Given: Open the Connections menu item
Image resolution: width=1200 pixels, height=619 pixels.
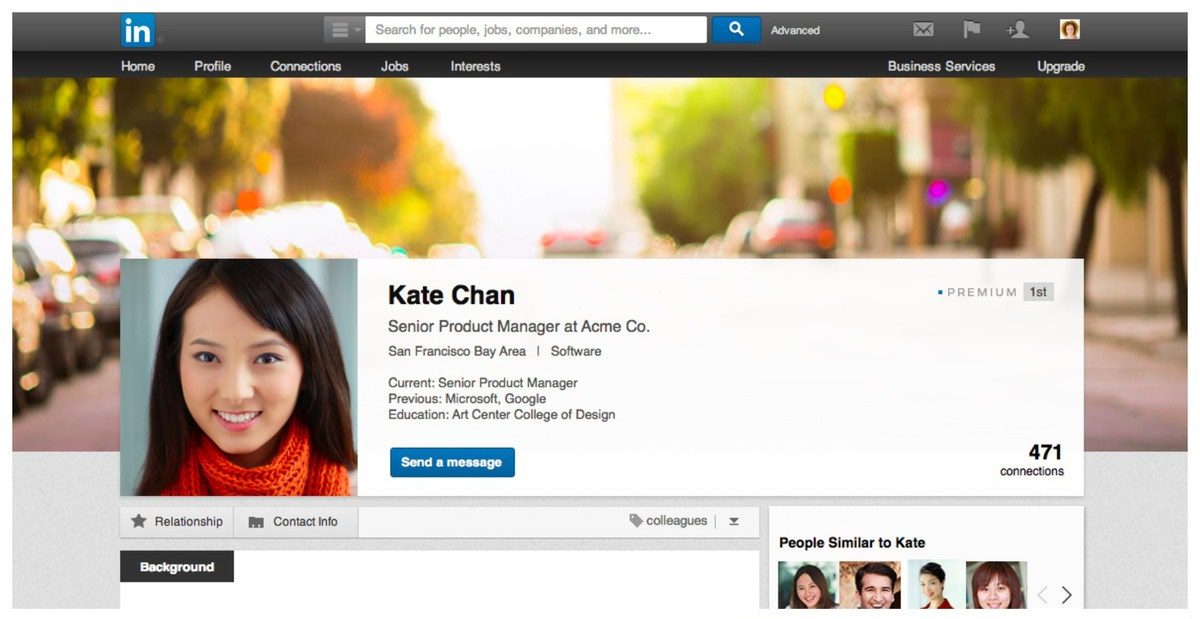Looking at the screenshot, I should (x=305, y=66).
